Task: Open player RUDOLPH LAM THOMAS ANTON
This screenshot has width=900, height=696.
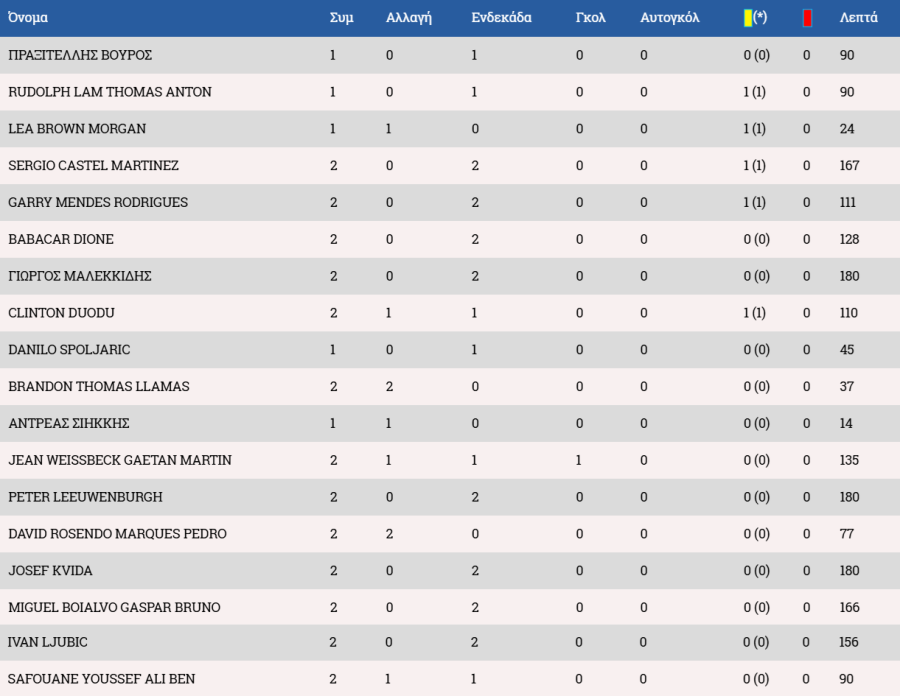Action: tap(110, 92)
